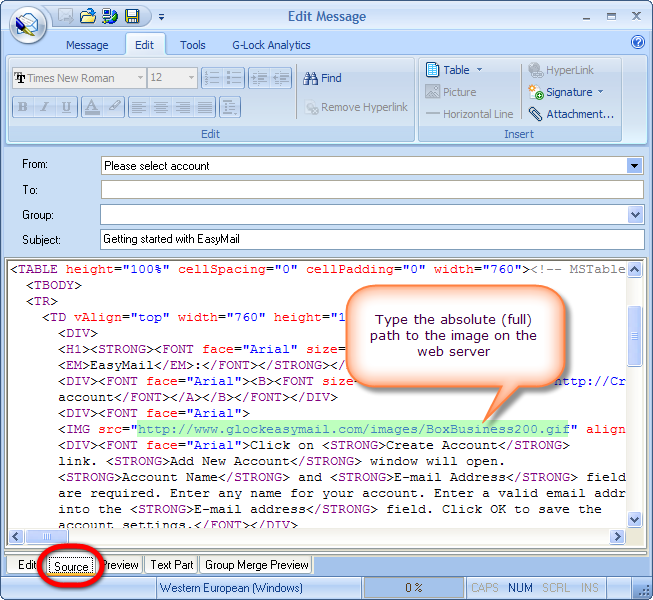Image resolution: width=653 pixels, height=600 pixels.
Task: Switch to the Message ribbon tab
Action: coord(87,45)
